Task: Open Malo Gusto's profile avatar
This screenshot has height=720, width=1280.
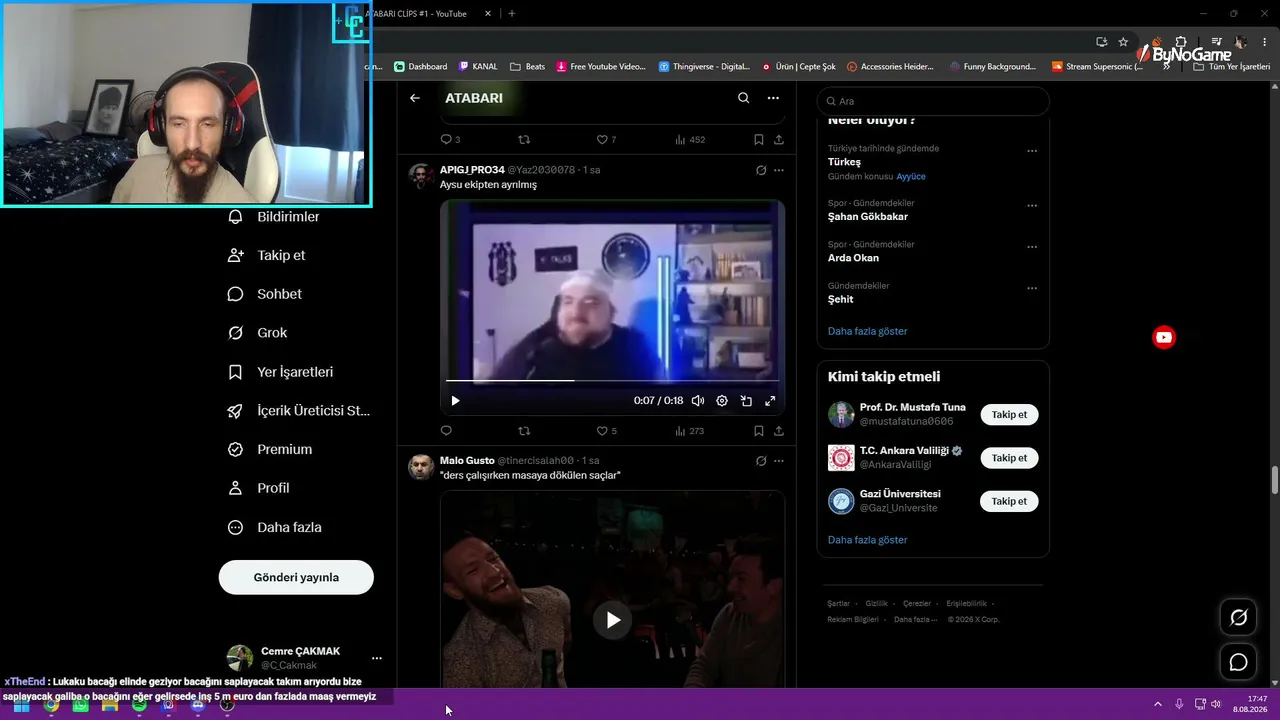Action: pos(421,467)
